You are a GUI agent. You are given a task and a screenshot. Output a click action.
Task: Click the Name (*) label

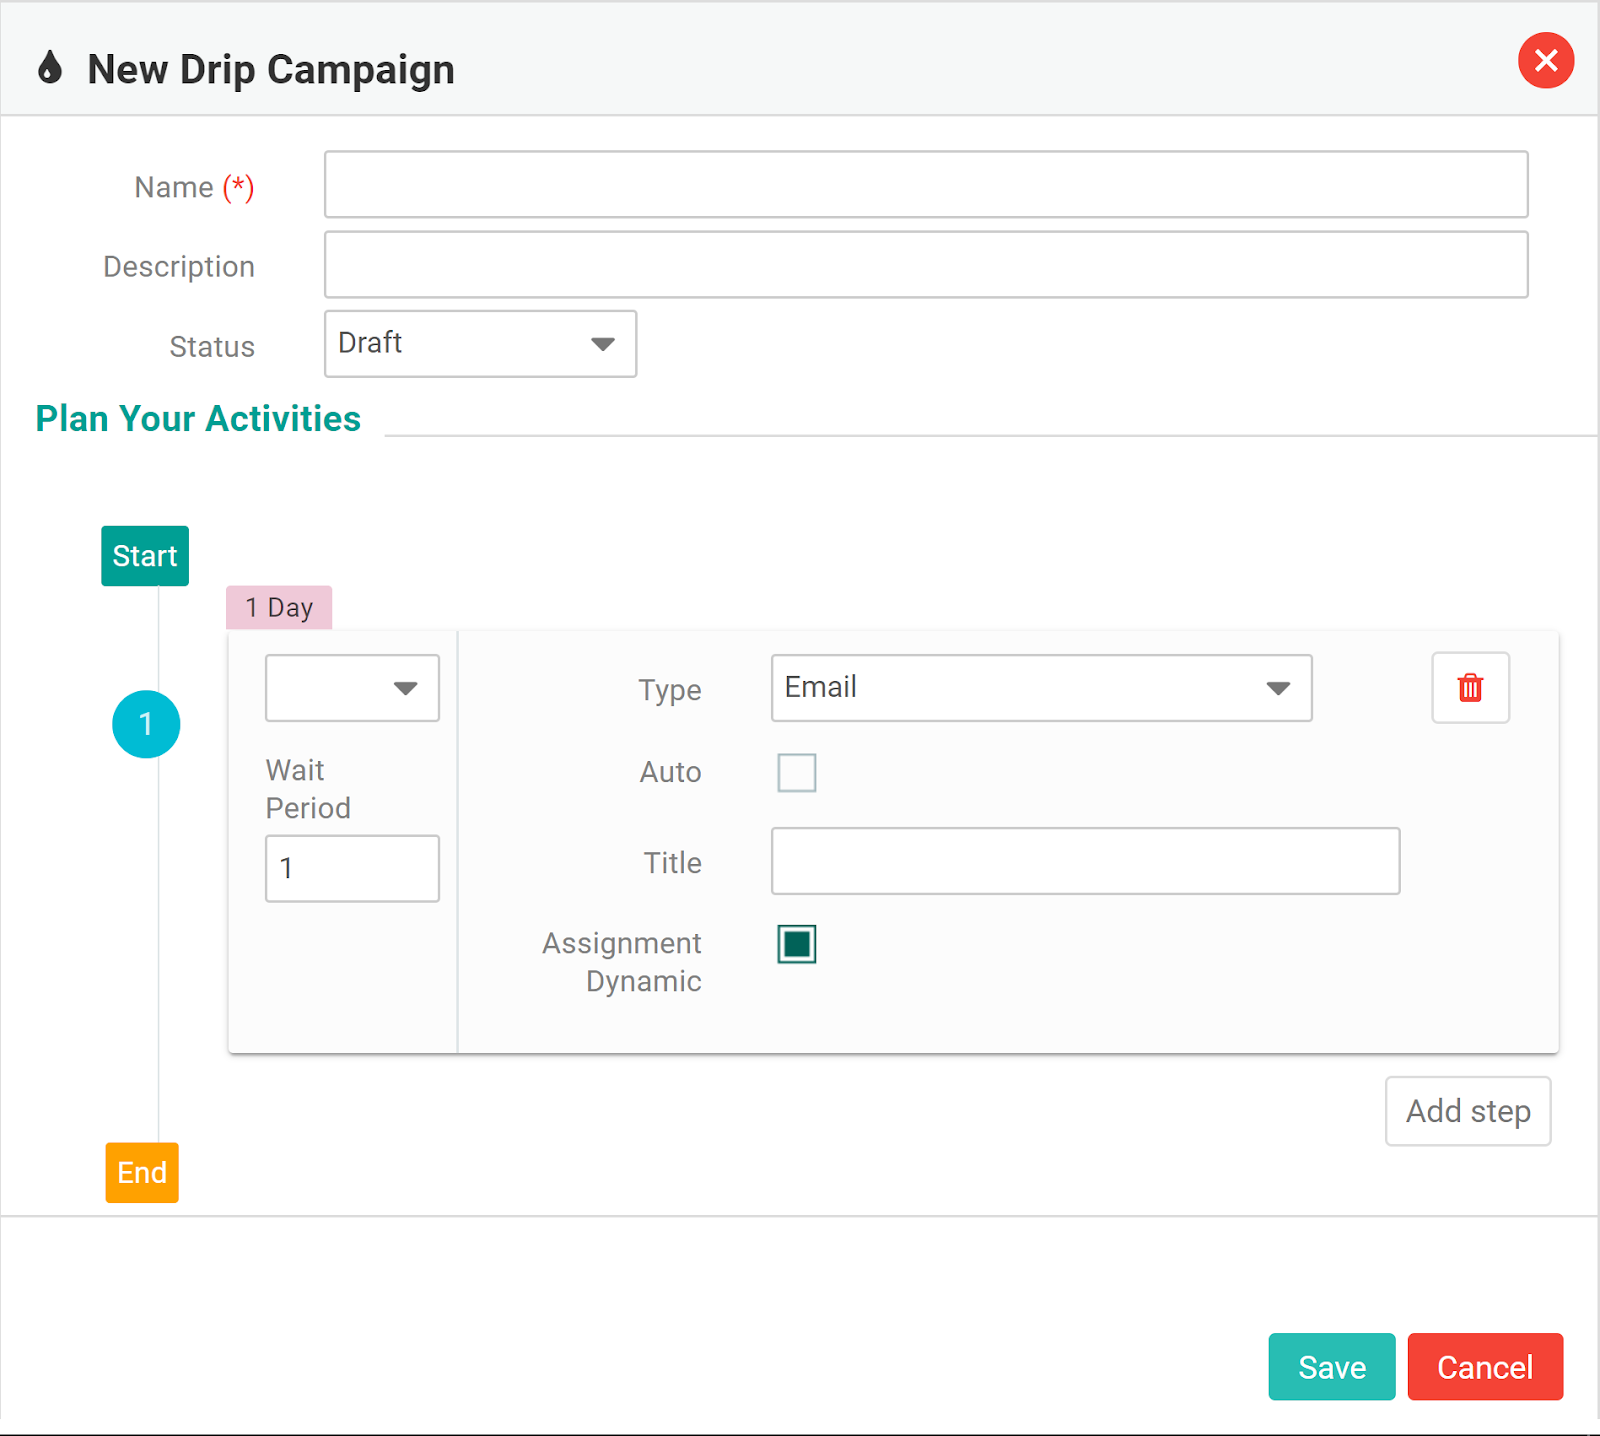[194, 187]
